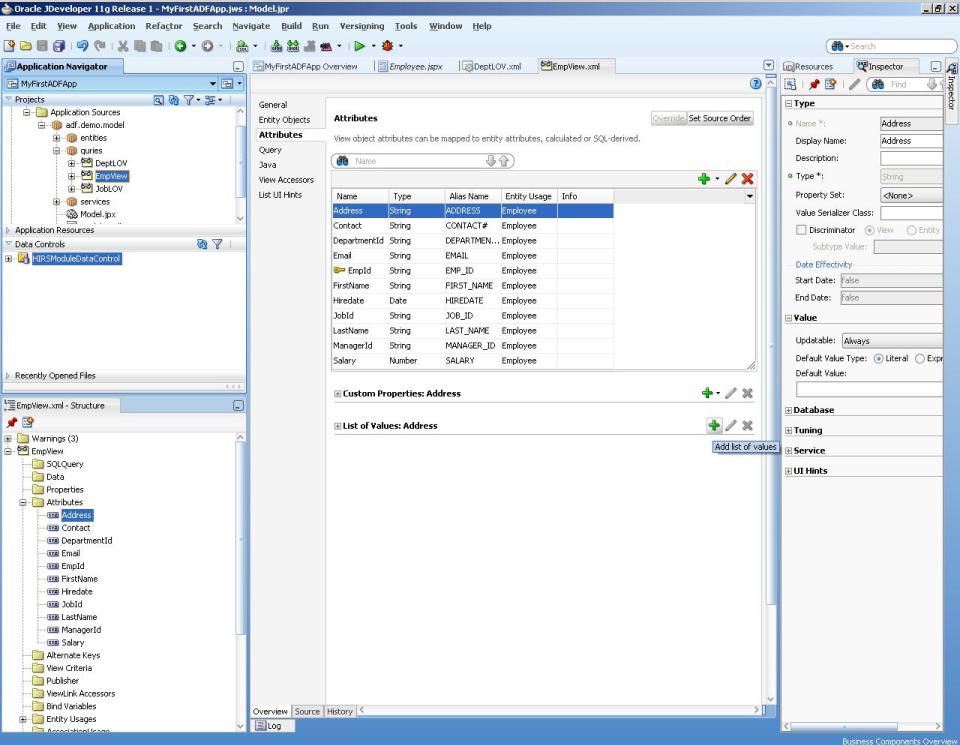This screenshot has width=960, height=745.
Task: Open the Versioning menu
Action: coord(361,26)
